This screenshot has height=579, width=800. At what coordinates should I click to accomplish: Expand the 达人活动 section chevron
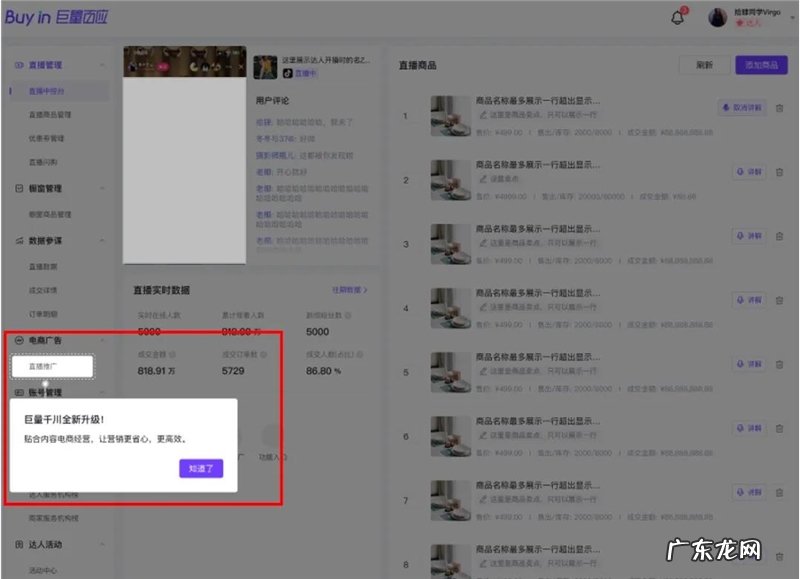coord(103,545)
